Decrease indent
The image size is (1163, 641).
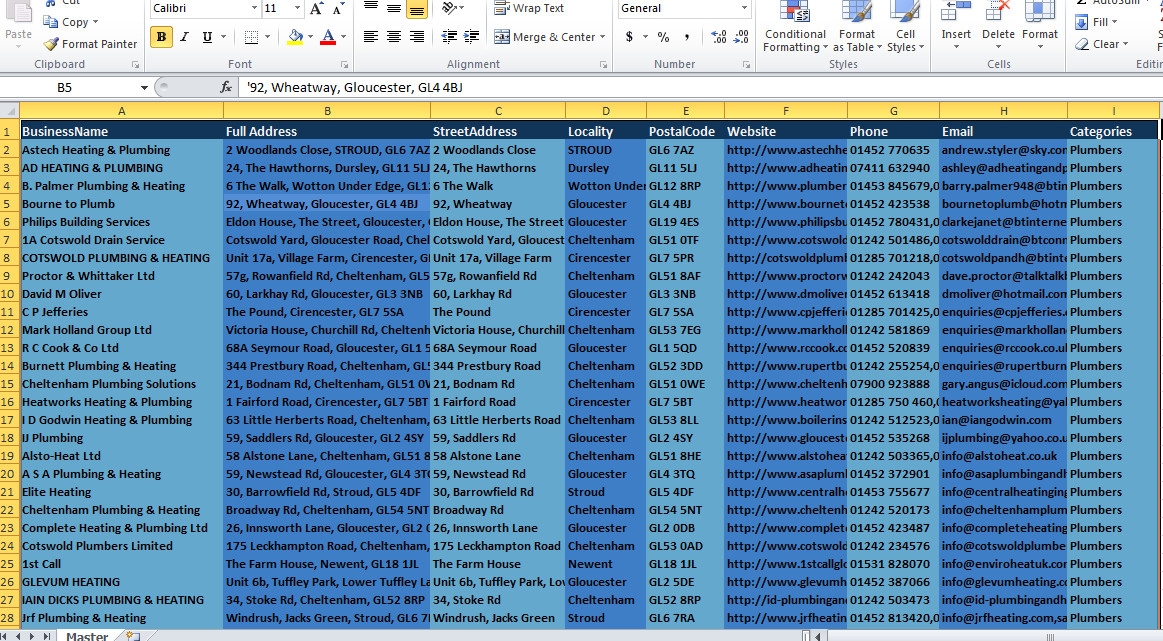tap(449, 36)
